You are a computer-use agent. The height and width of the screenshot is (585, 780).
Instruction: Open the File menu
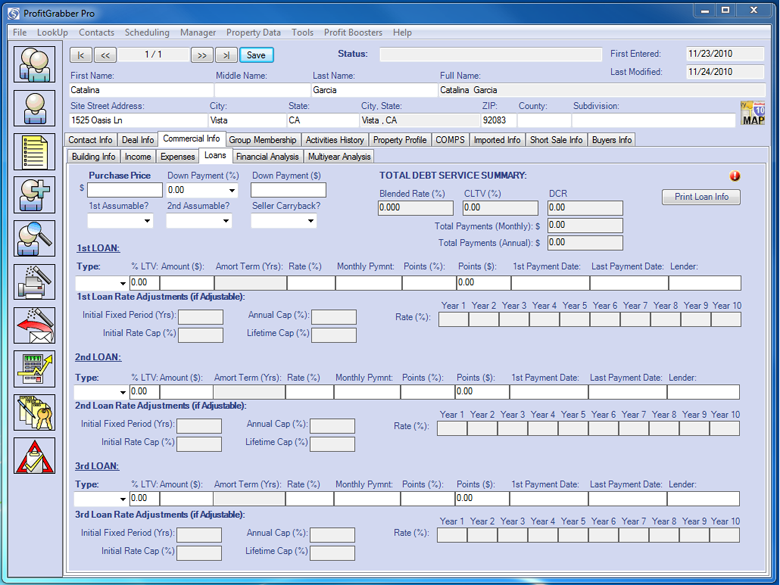[x=20, y=32]
